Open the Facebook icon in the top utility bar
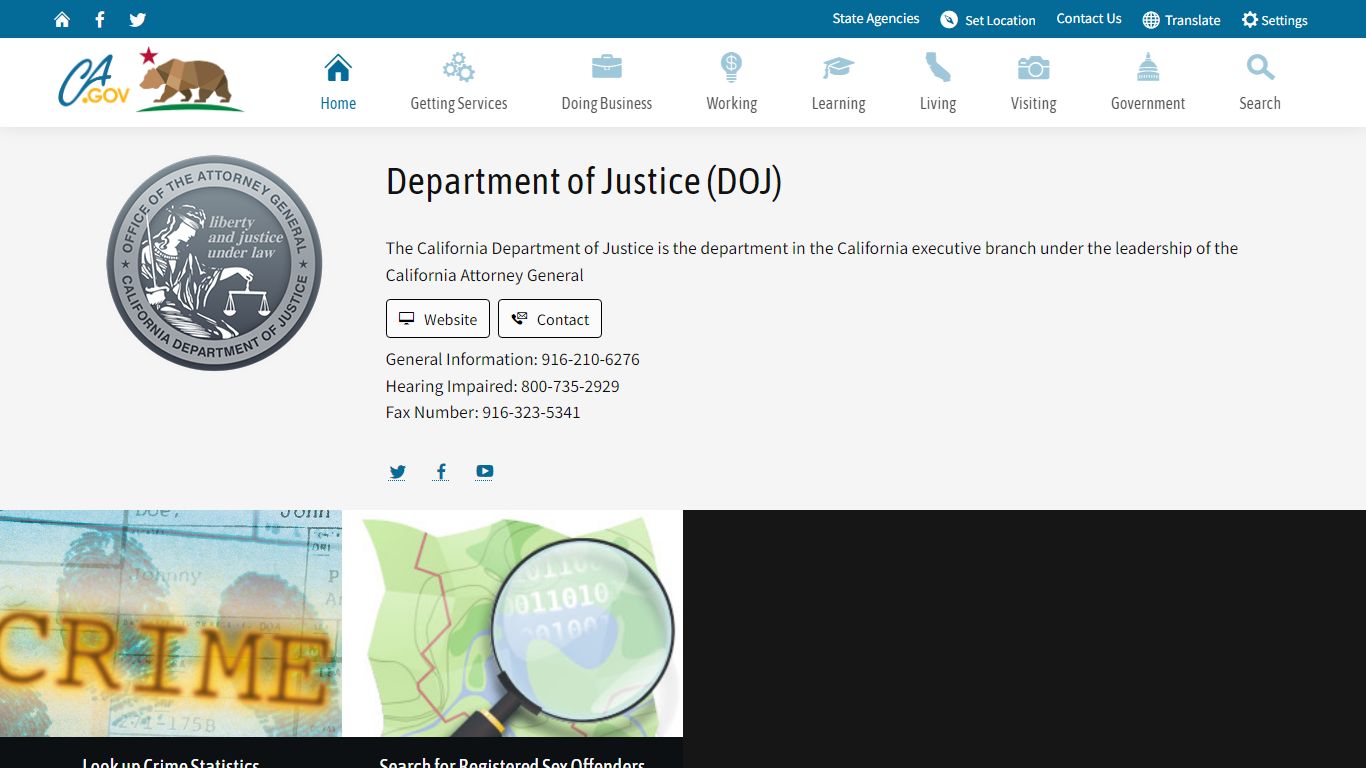 coord(99,20)
